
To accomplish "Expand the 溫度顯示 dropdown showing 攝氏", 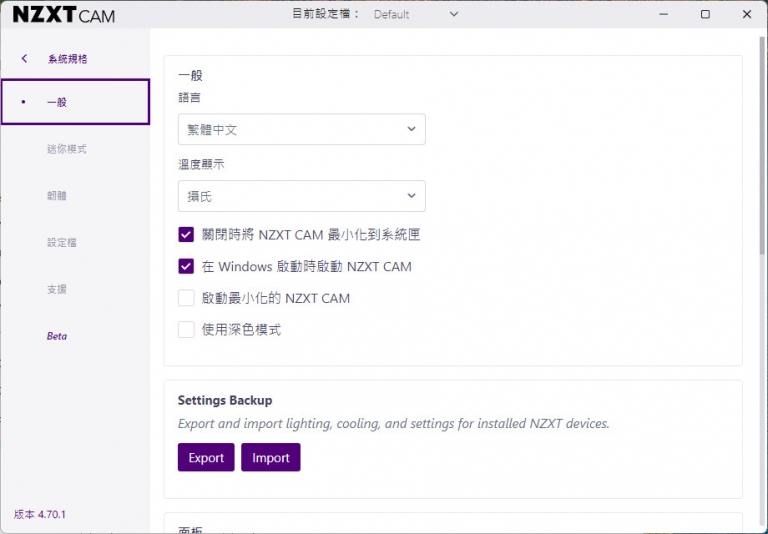I will pos(302,196).
